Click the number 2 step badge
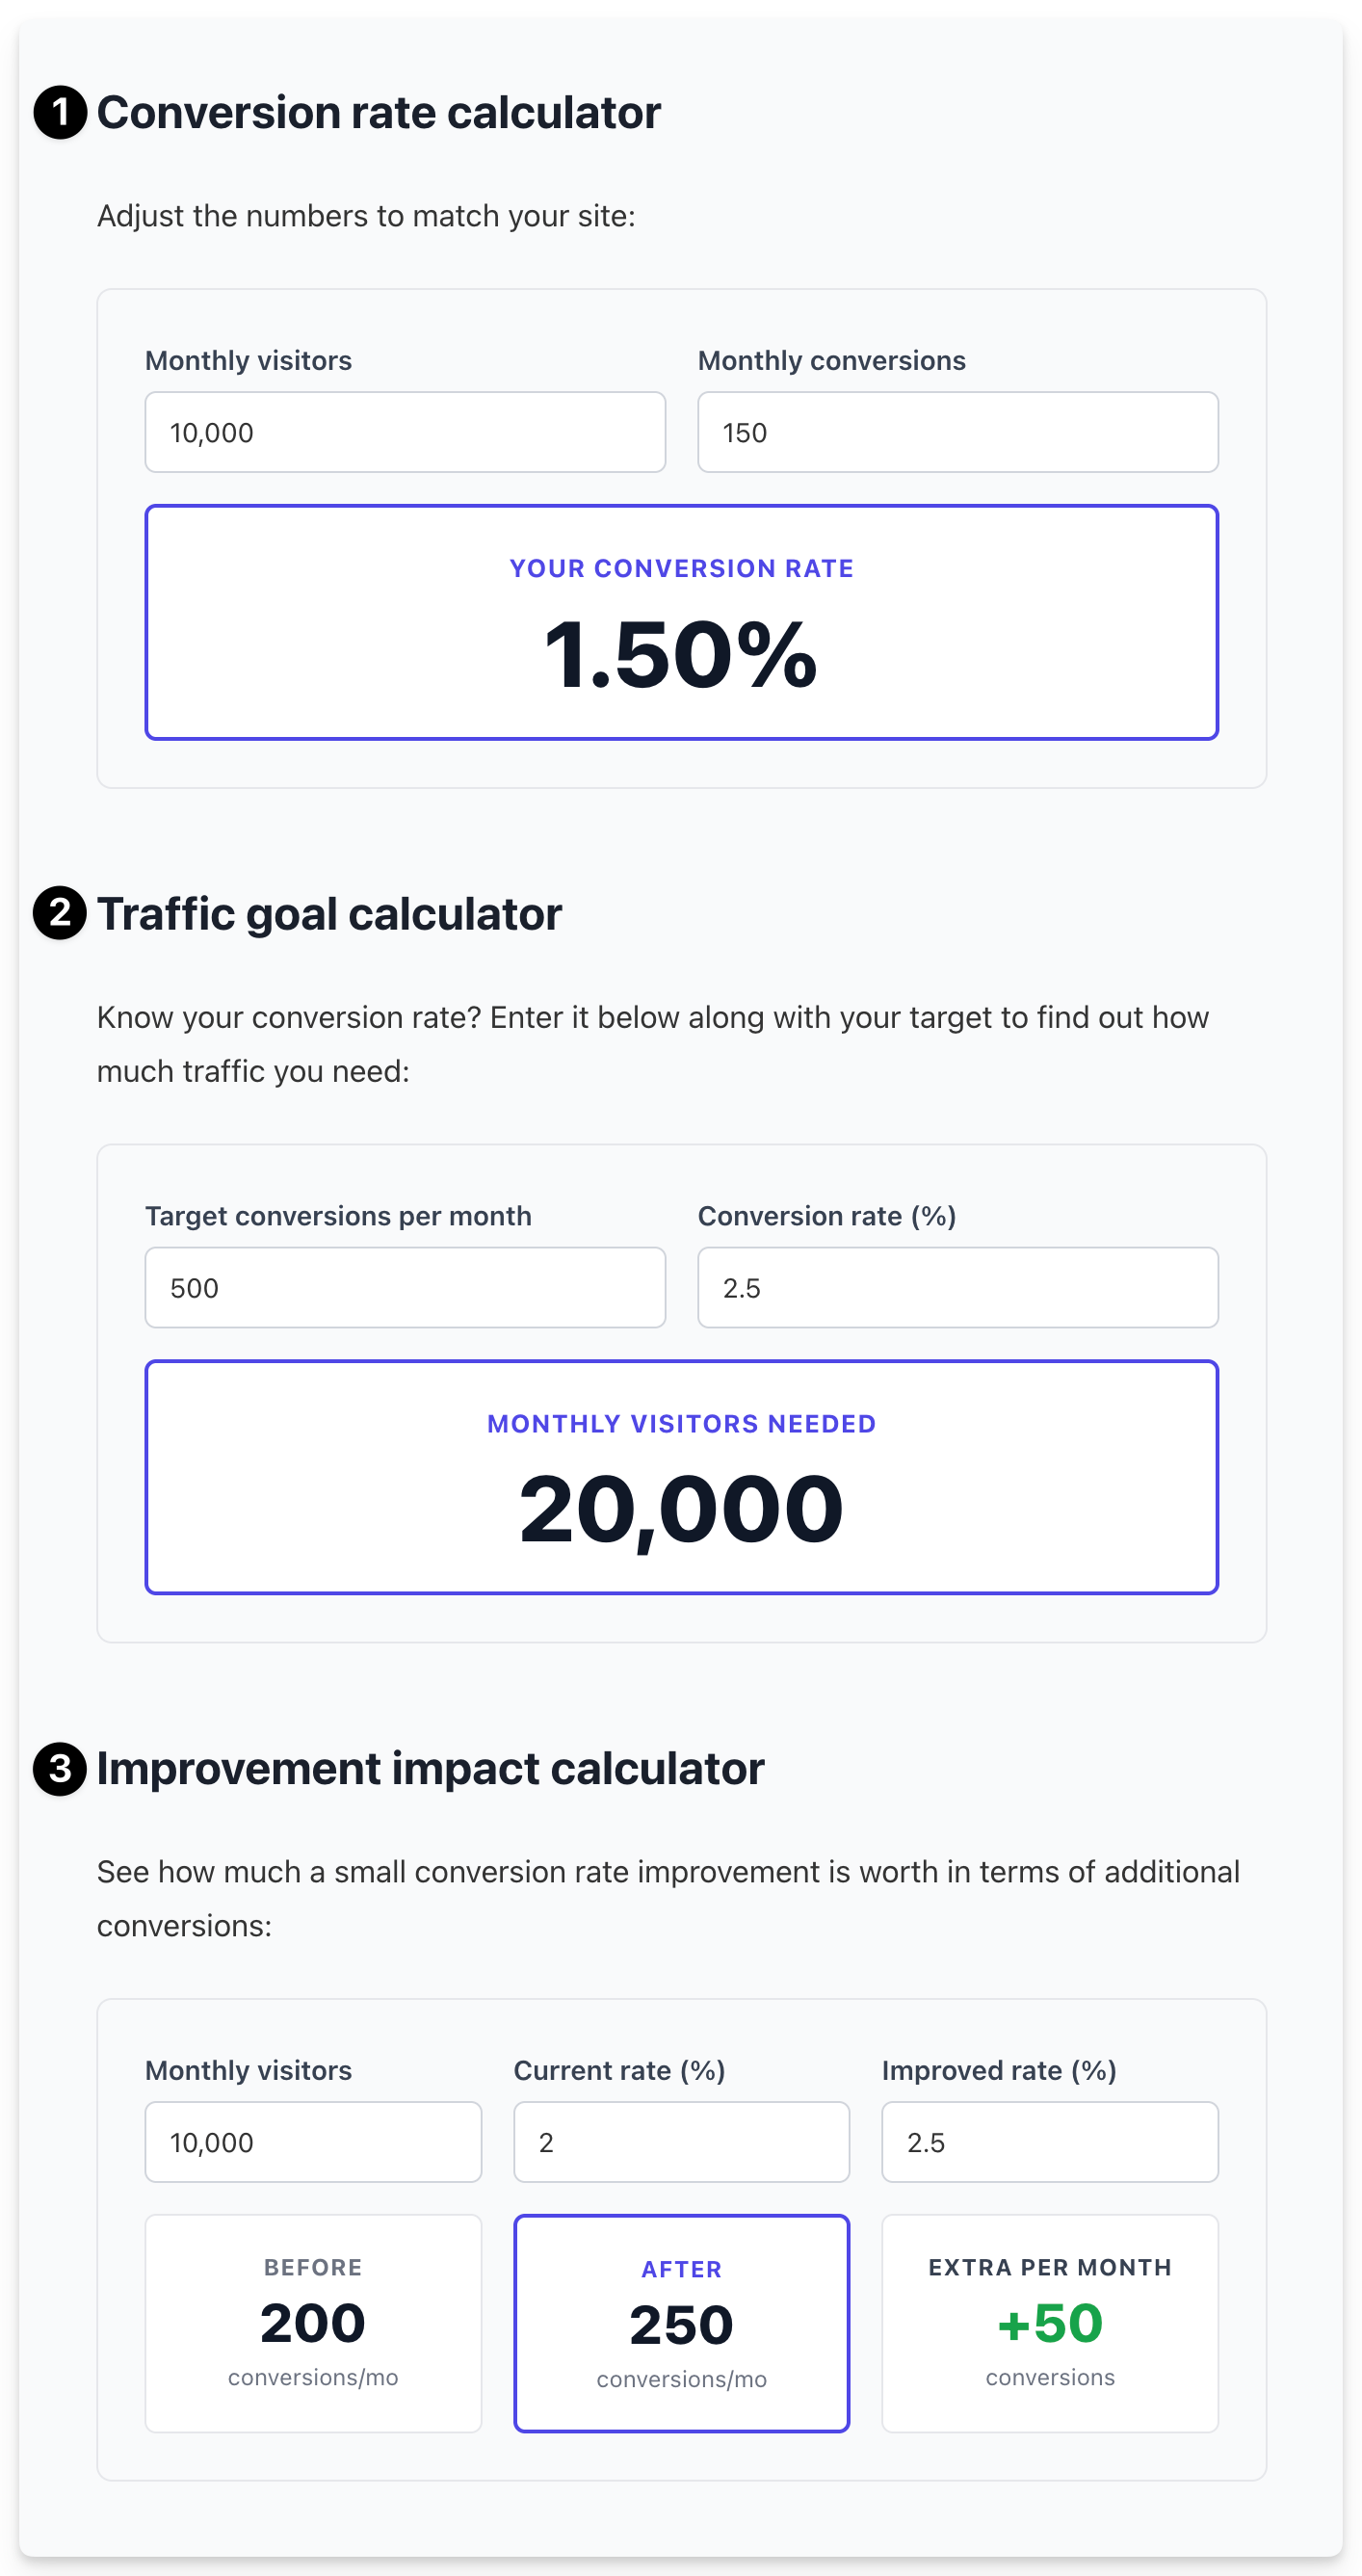This screenshot has height=2576, width=1362. point(60,913)
